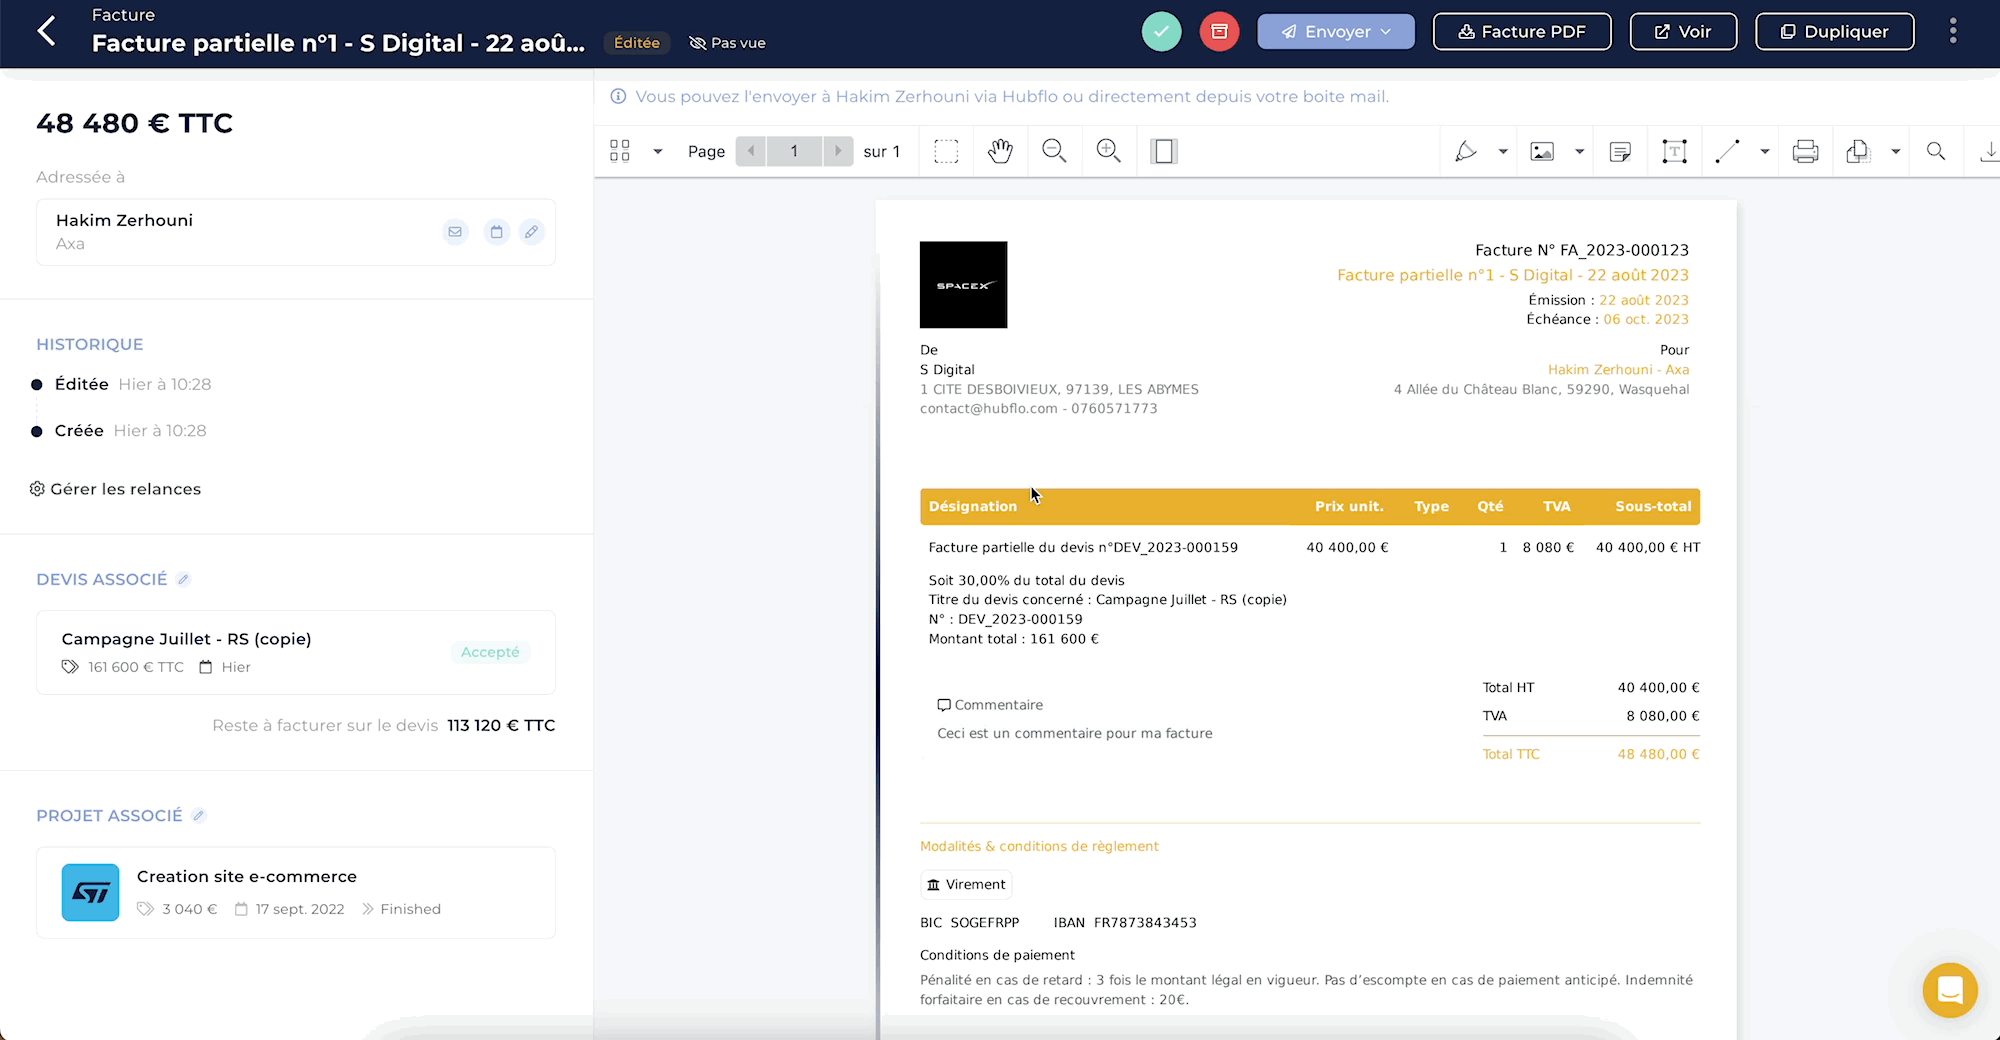The width and height of the screenshot is (2000, 1040).
Task: Download the Facture PDF
Action: [x=1522, y=31]
